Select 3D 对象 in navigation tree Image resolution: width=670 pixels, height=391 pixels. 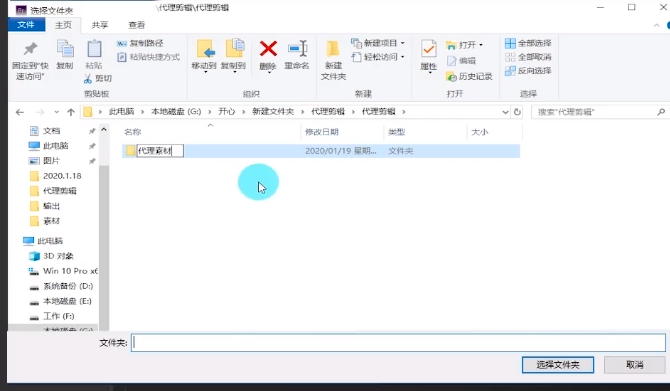click(x=58, y=256)
